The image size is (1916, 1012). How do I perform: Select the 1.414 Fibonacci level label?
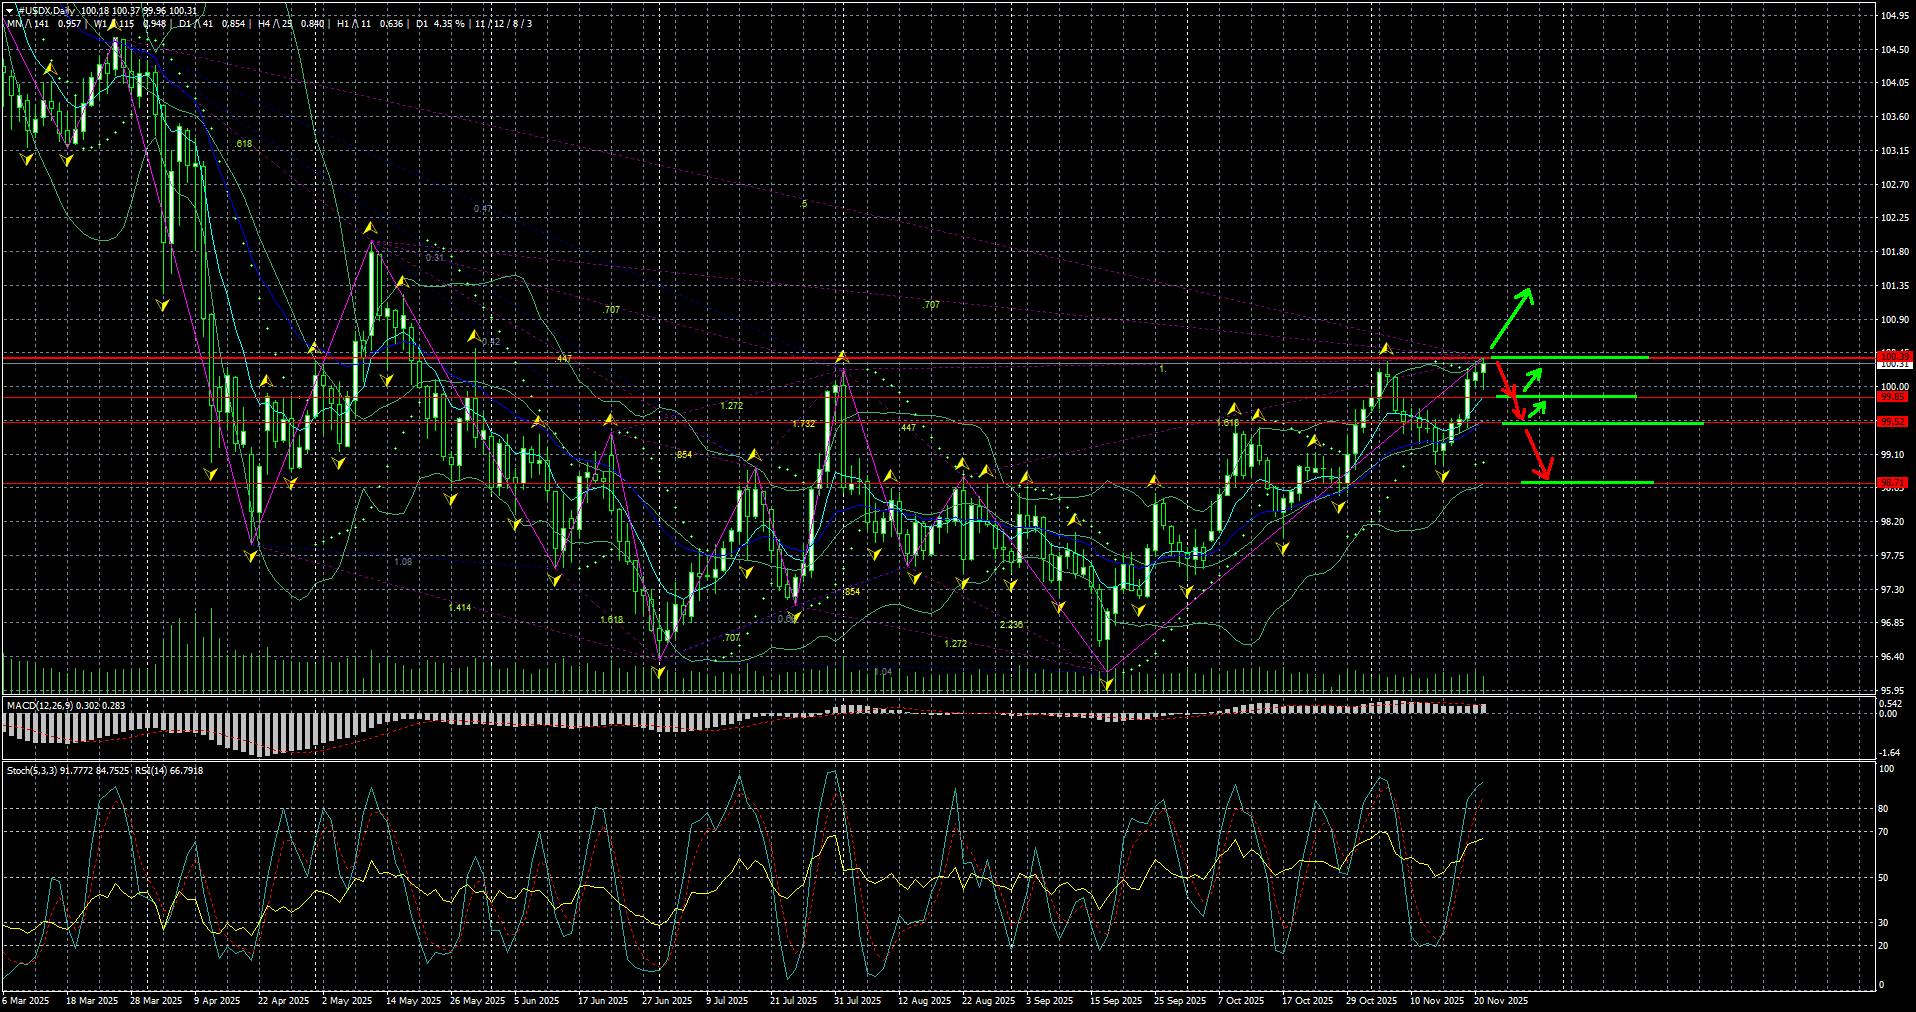460,607
